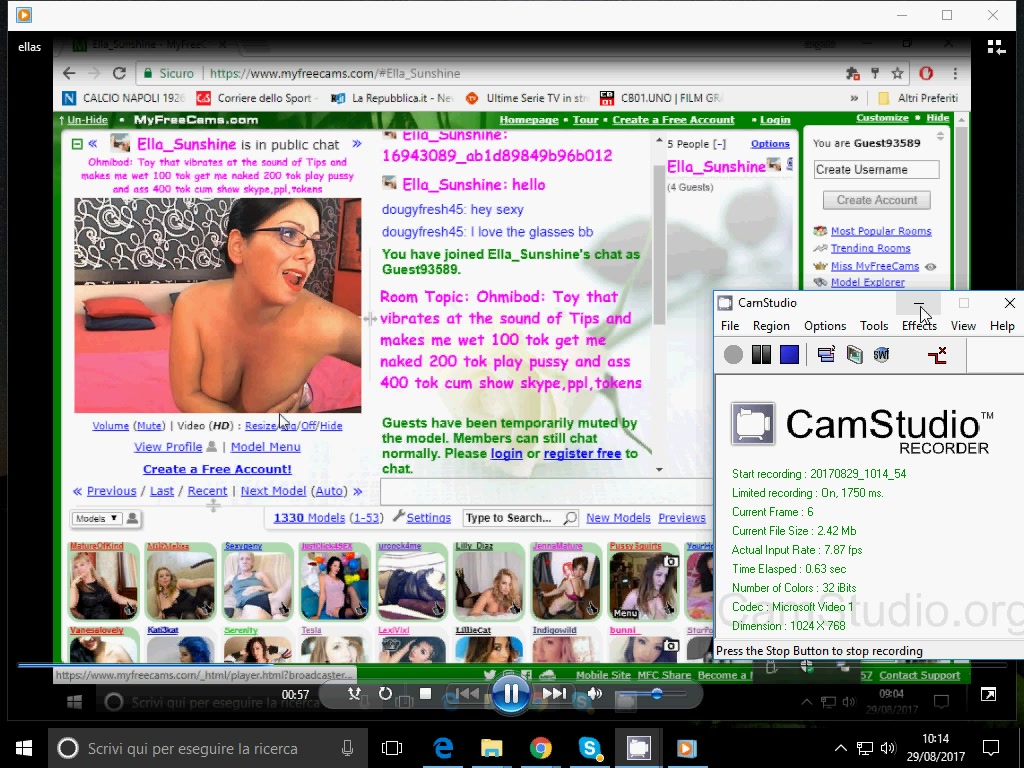Click the red autopan icon in CamStudio

[937, 355]
